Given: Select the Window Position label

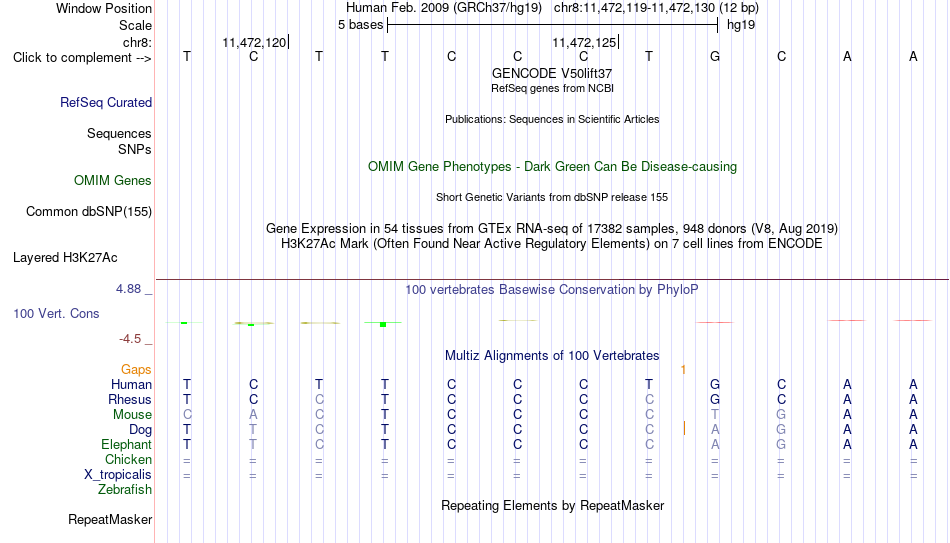Looking at the screenshot, I should 104,8.
